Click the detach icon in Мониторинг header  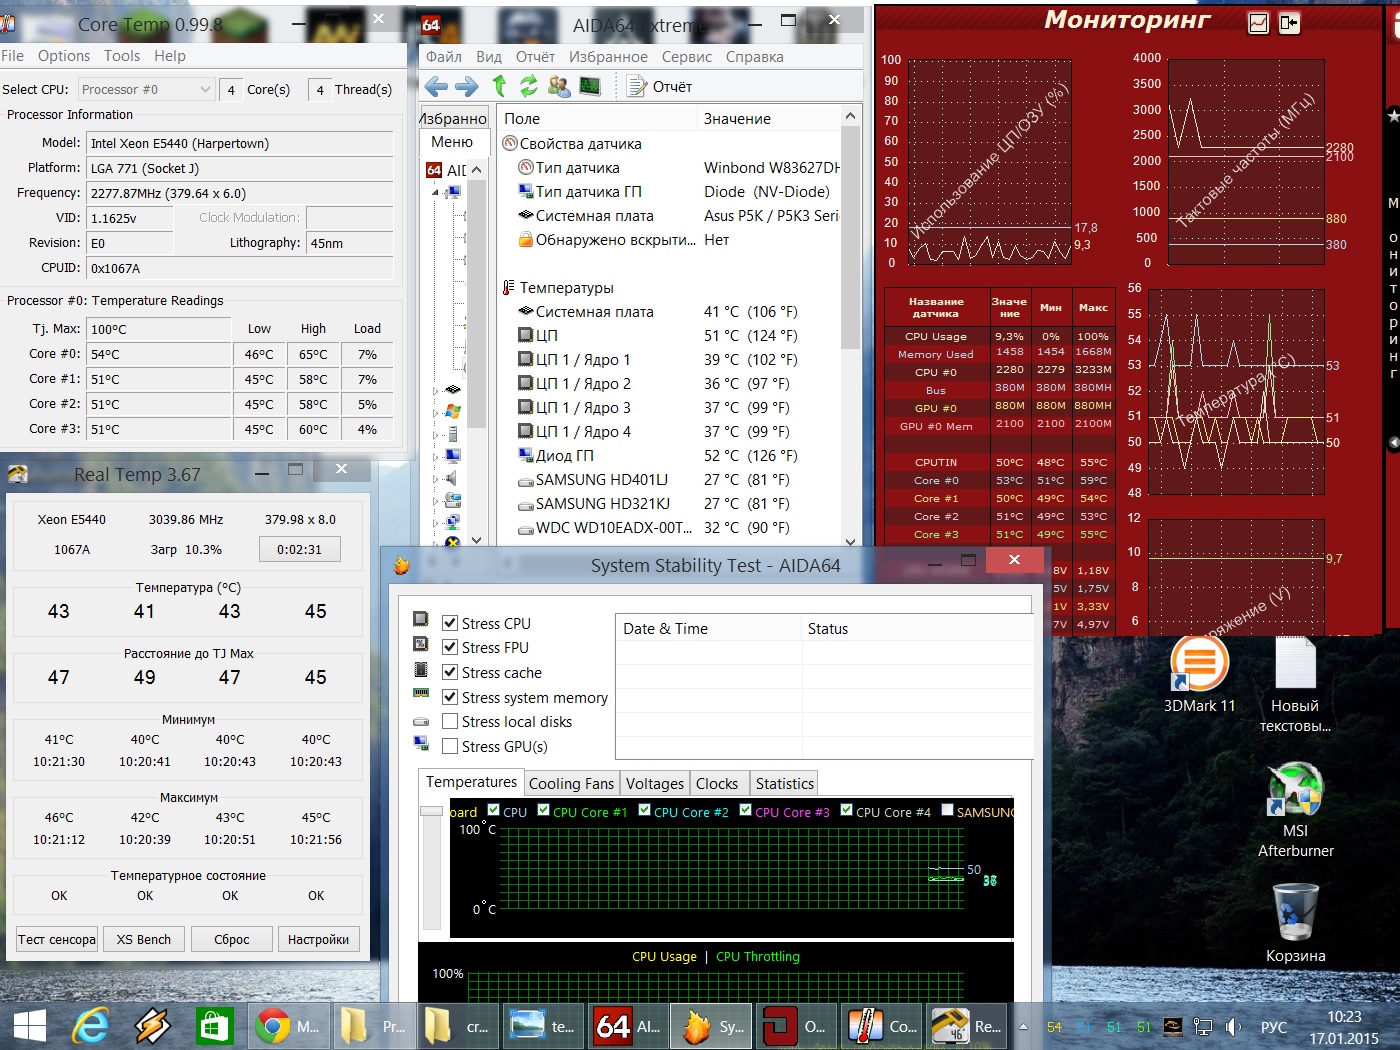(x=1289, y=22)
